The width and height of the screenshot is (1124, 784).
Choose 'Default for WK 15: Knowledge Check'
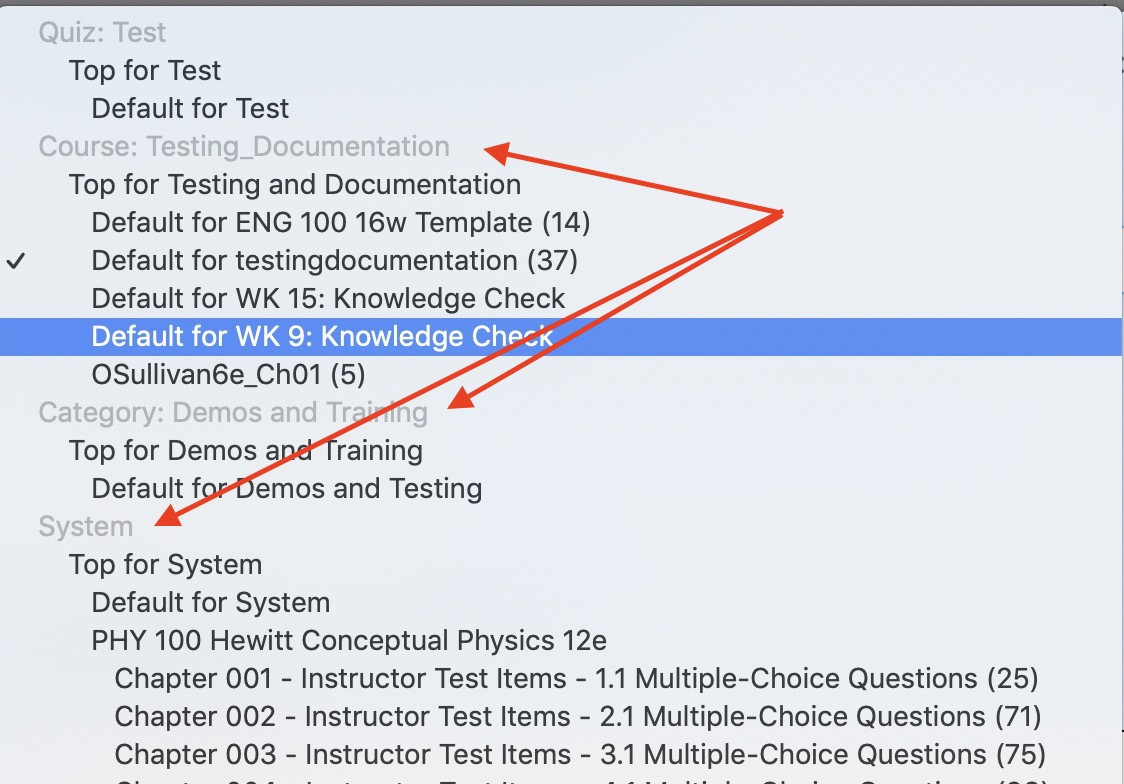328,299
